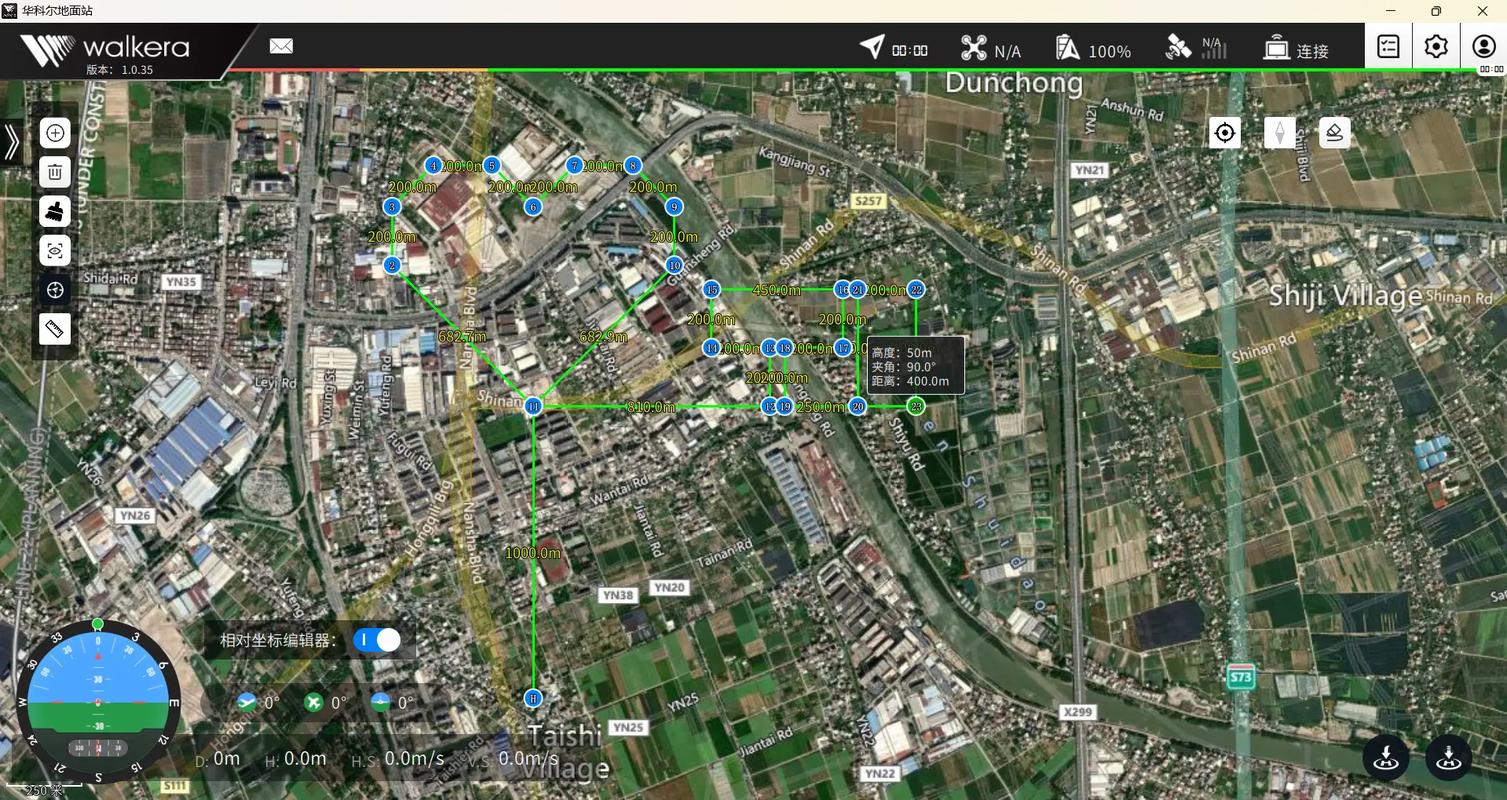Toggle the 相对坐标编辑器 switch
Screen dimensions: 1507x800
click(x=377, y=640)
